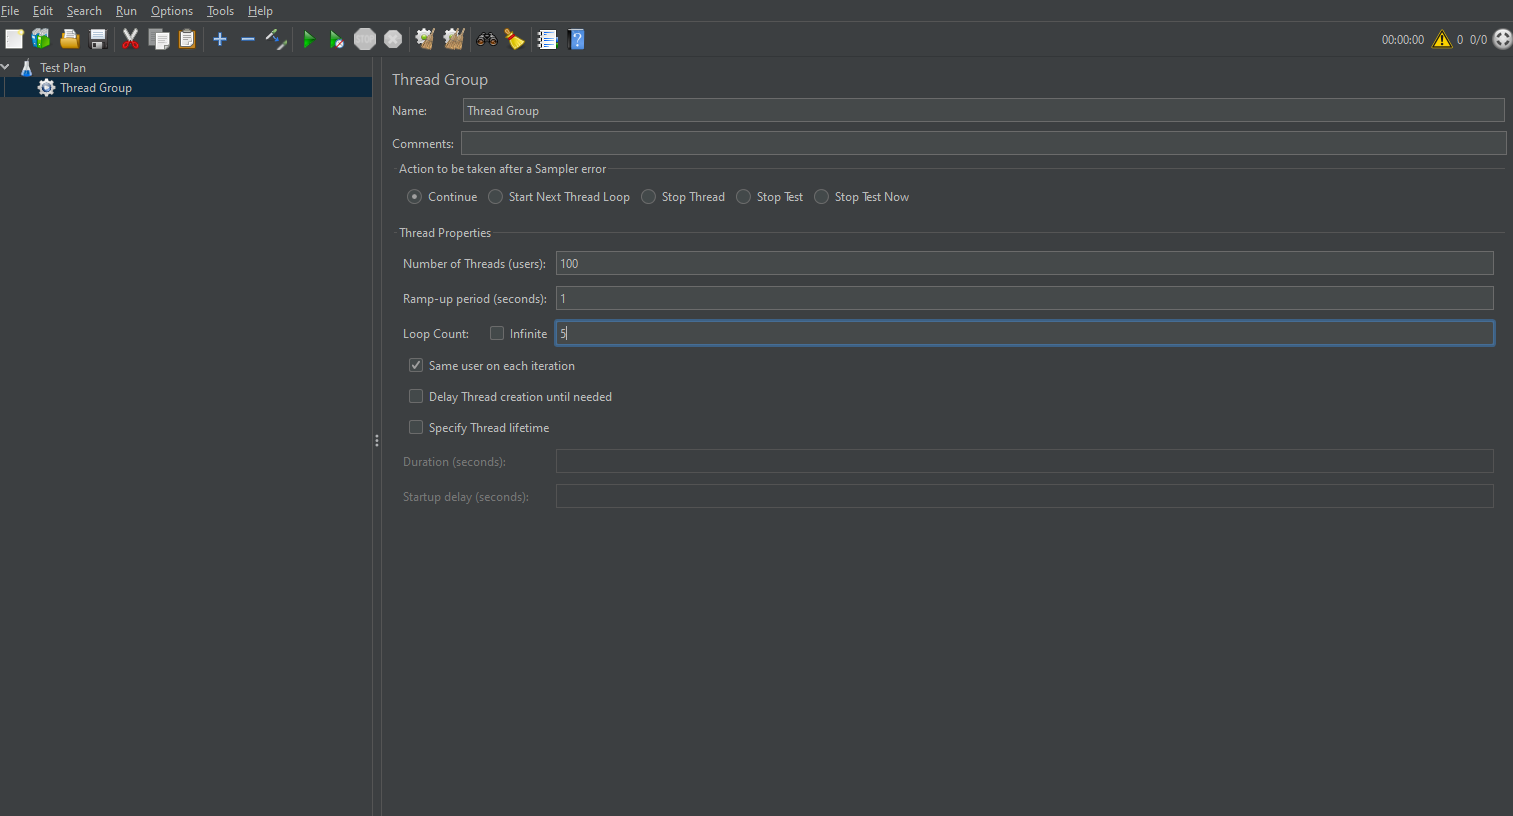Viewport: 1513px width, 816px height.
Task: Click the Duration (seconds) field
Action: click(x=1025, y=461)
